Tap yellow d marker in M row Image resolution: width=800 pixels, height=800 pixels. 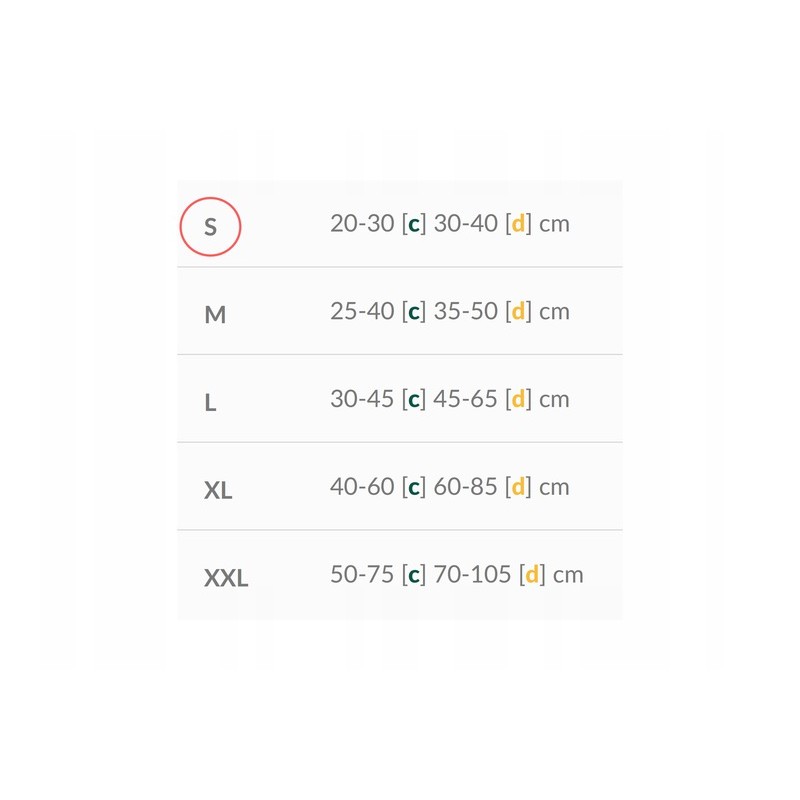pyautogui.click(x=518, y=312)
